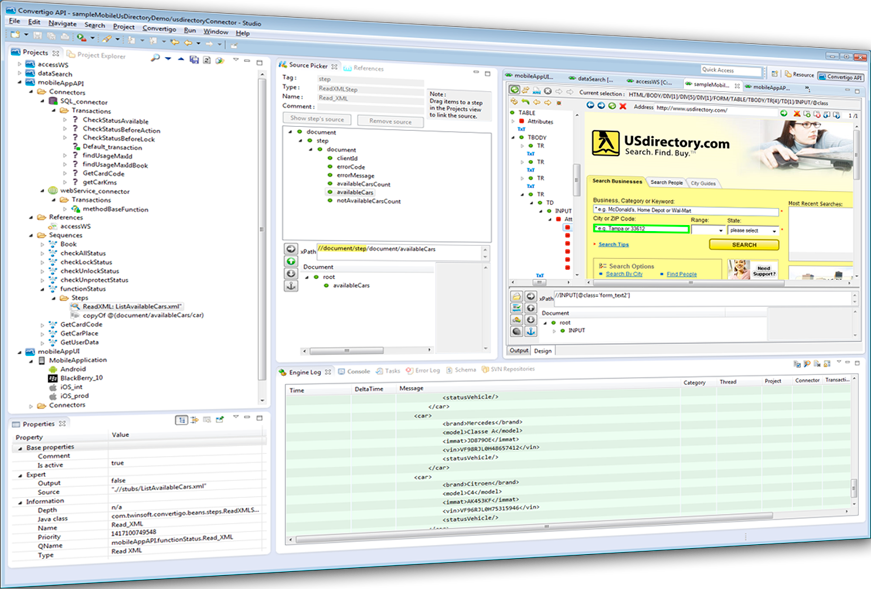The width and height of the screenshot is (871, 589).
Task: Collapse the Sequences node in Projects tree
Action: 31,235
